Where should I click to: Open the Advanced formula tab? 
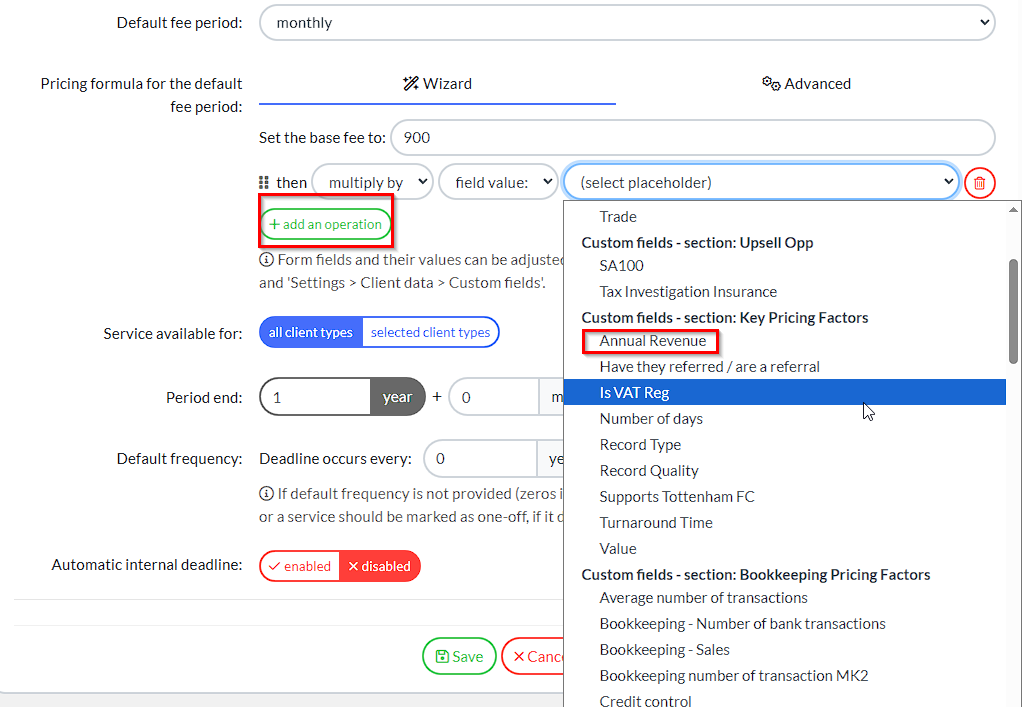pyautogui.click(x=806, y=84)
